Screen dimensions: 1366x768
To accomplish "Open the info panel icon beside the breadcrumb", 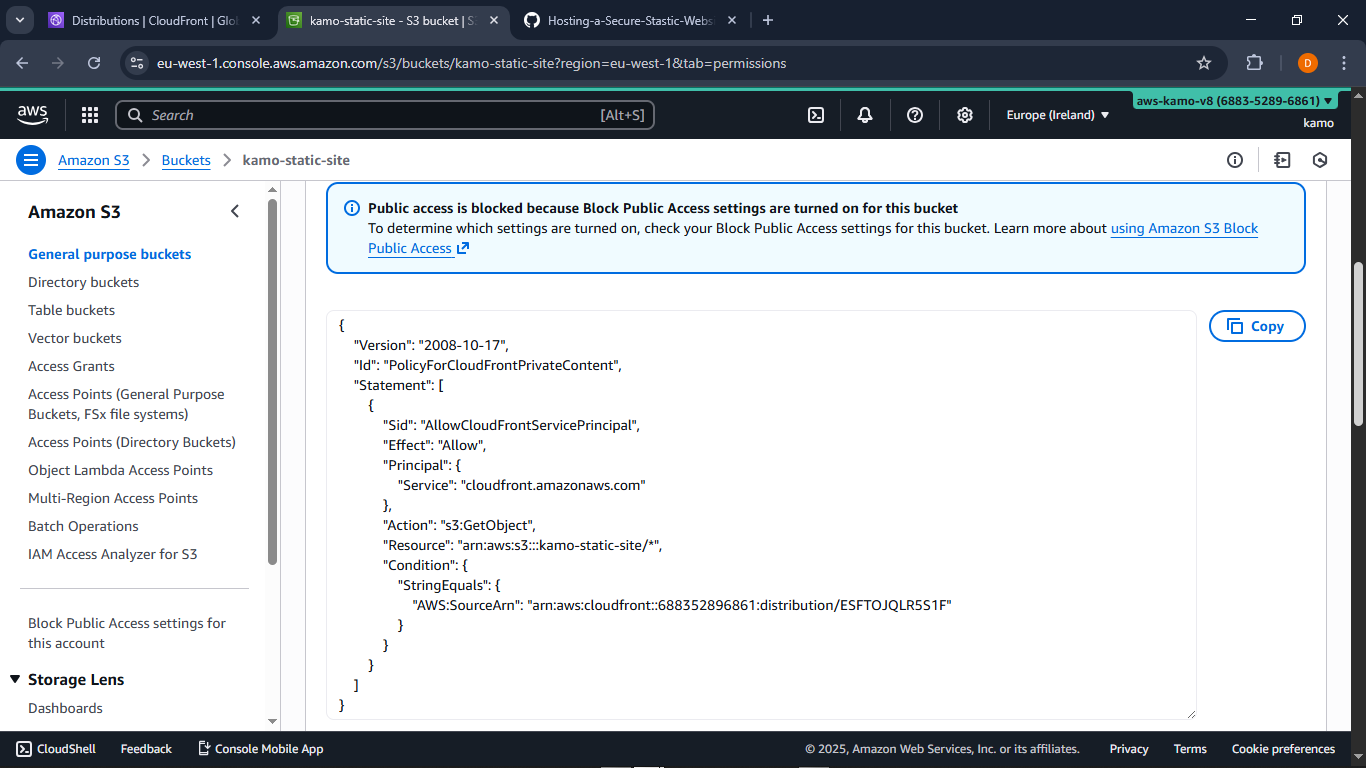I will (1235, 160).
